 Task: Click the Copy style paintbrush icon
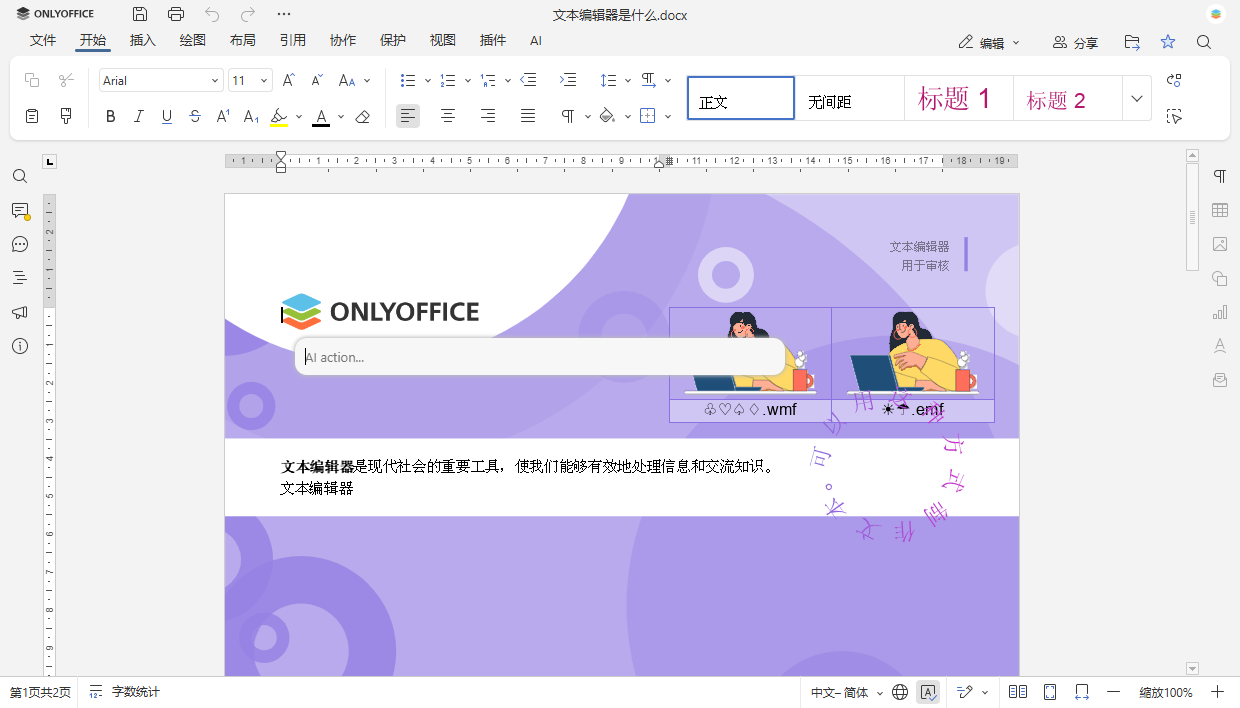[x=66, y=116]
